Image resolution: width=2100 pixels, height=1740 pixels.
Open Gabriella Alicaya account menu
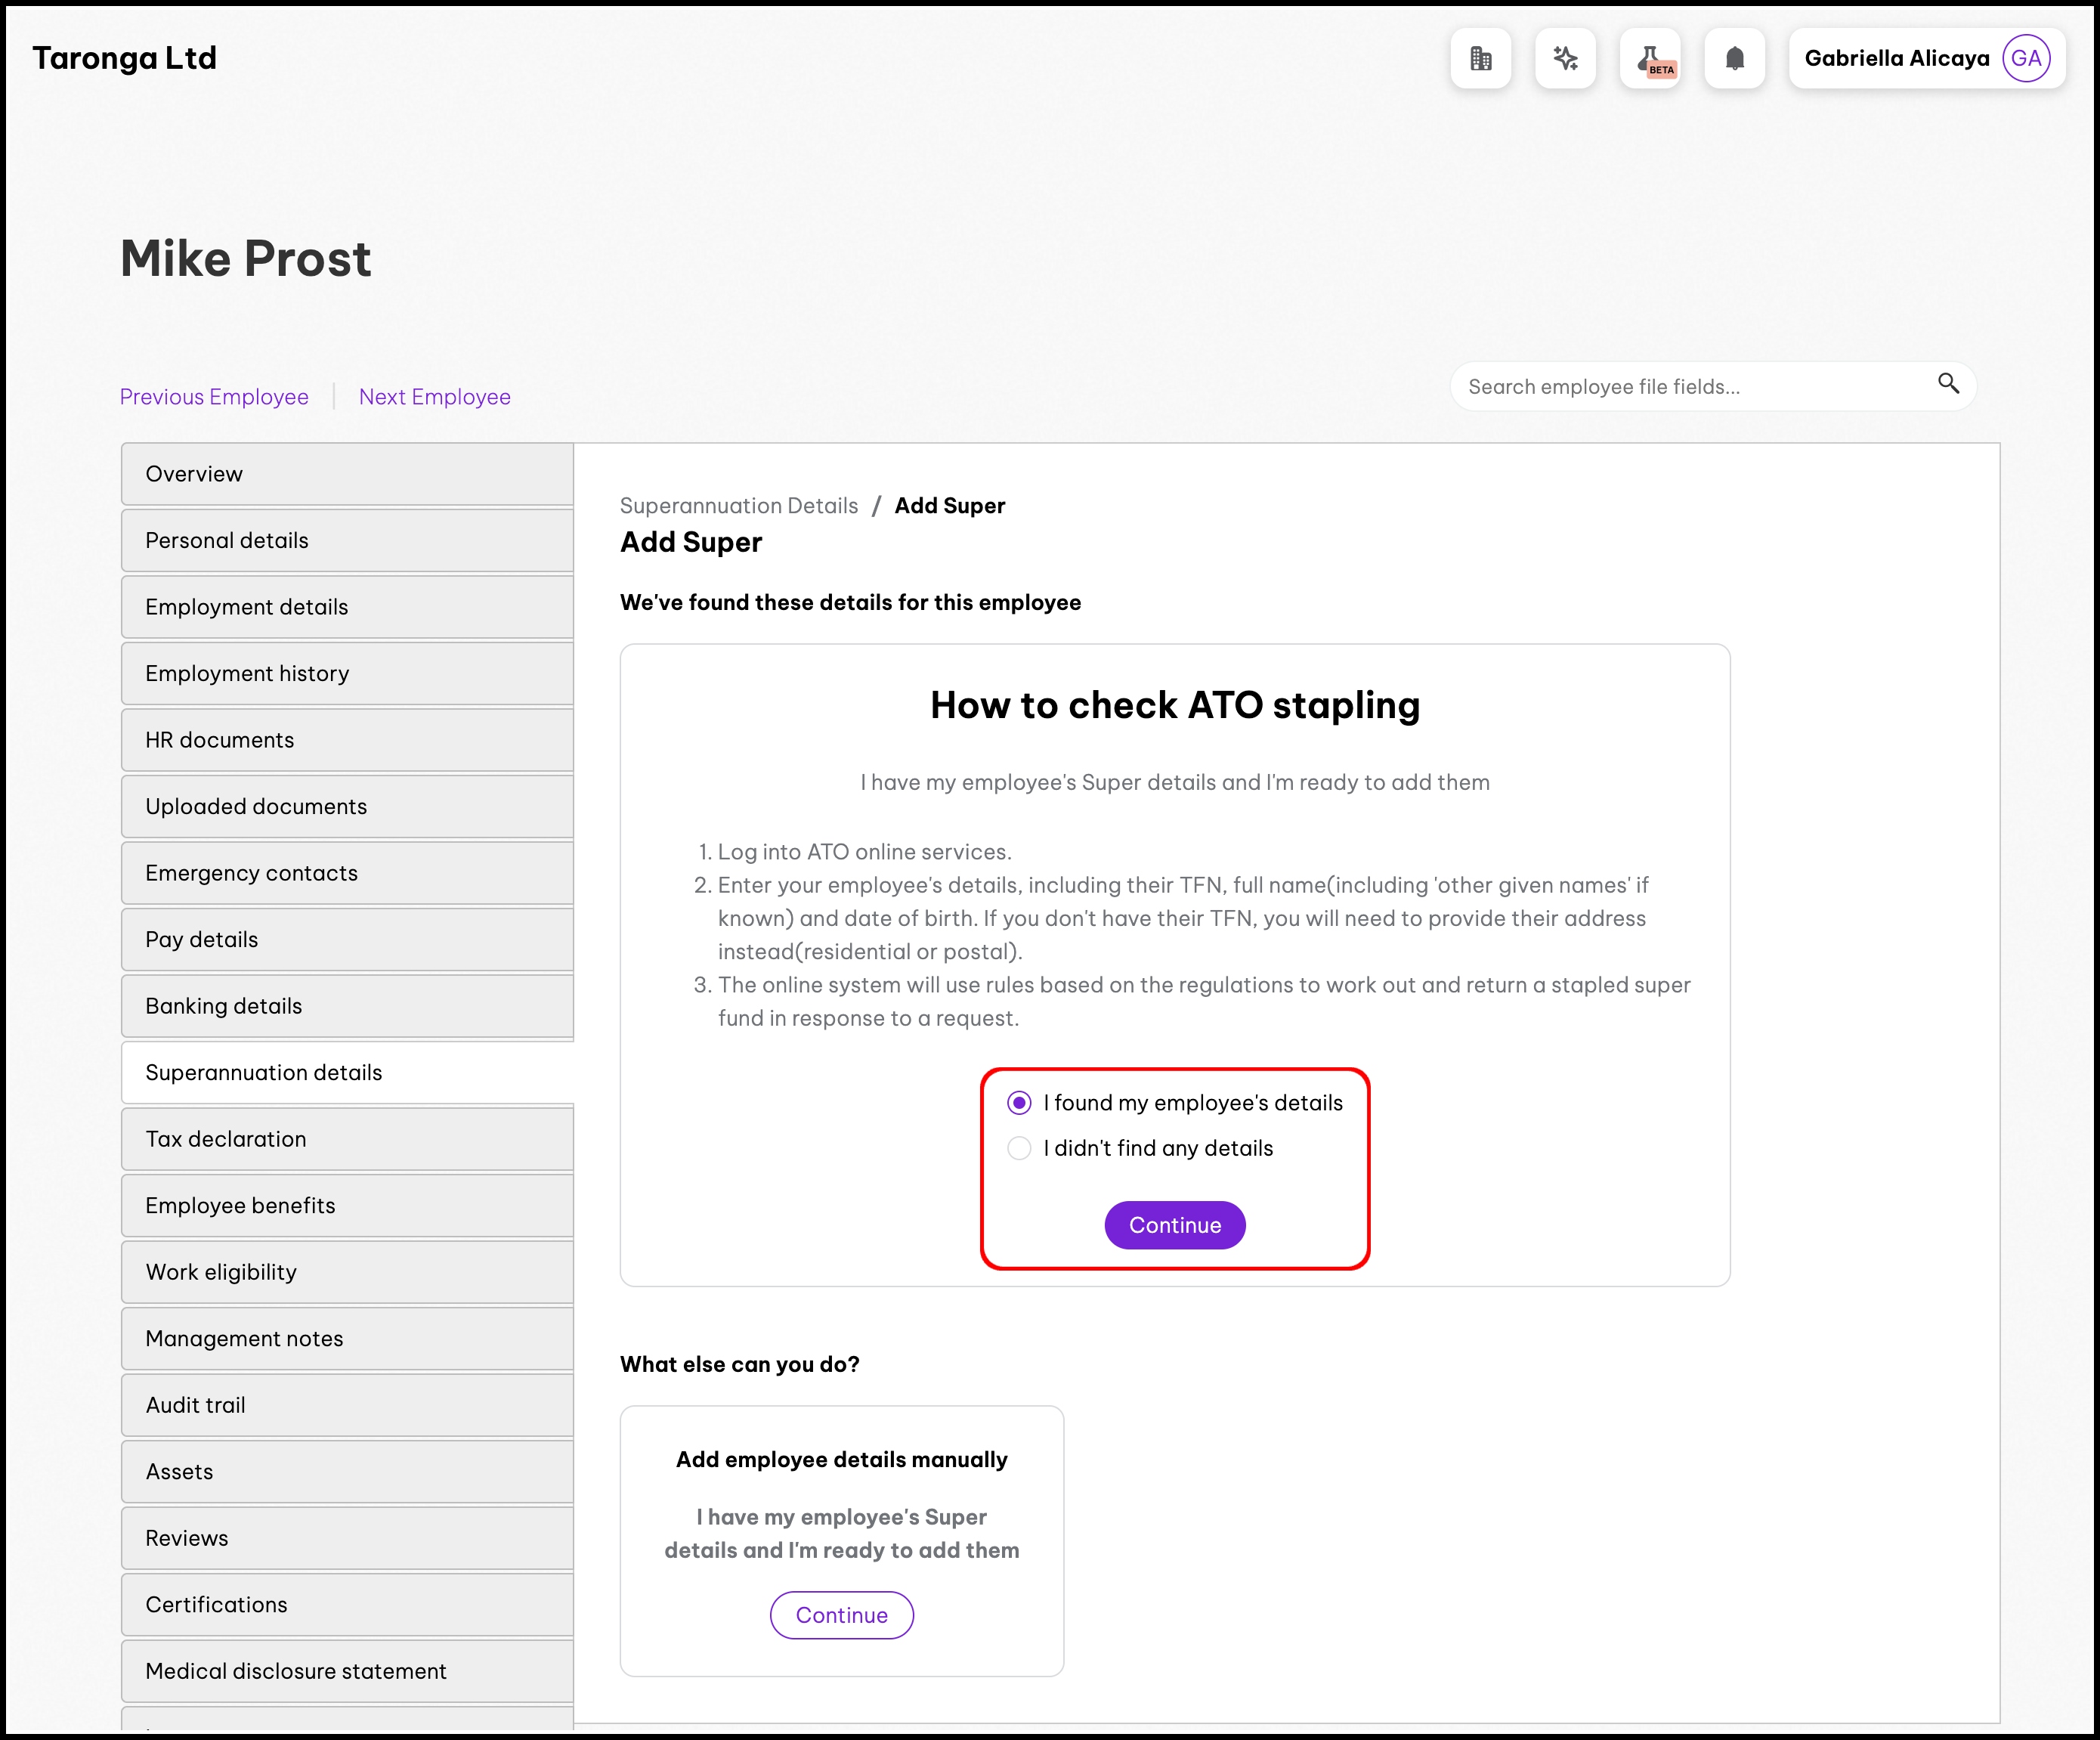coord(1896,59)
